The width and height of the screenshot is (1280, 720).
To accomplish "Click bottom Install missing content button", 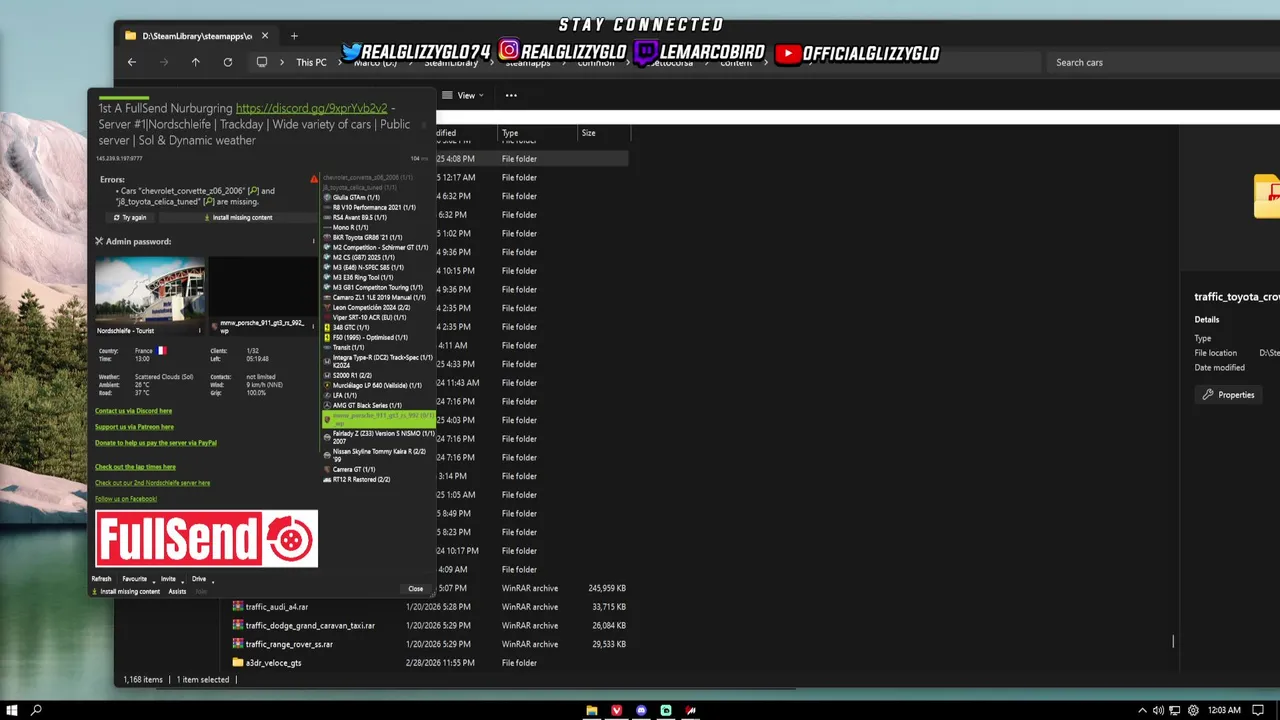I will point(126,591).
